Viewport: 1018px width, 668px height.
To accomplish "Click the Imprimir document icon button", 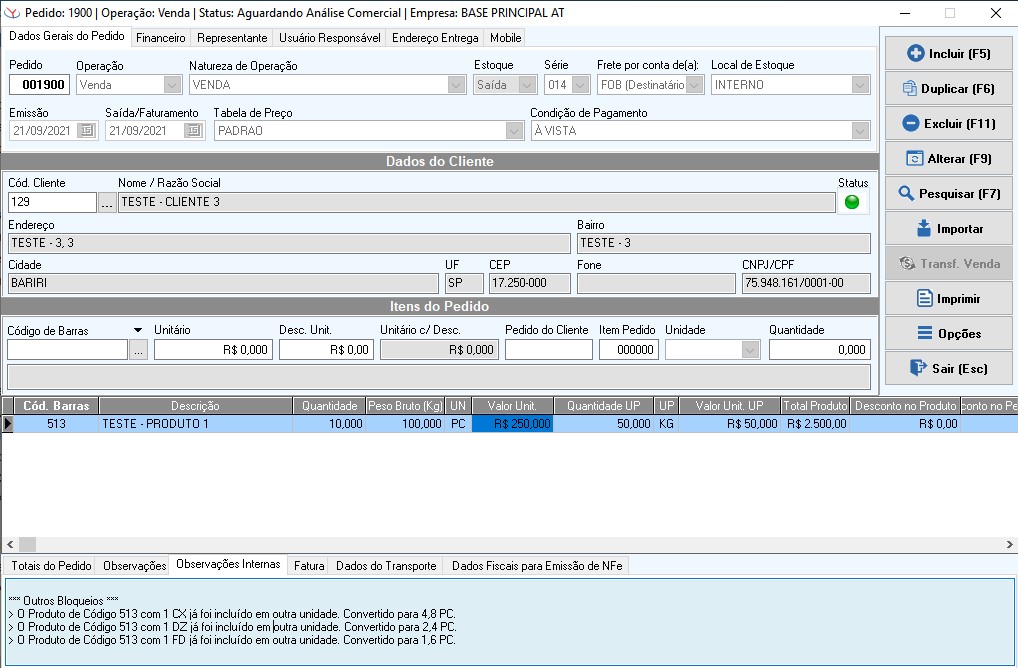I will tap(947, 299).
